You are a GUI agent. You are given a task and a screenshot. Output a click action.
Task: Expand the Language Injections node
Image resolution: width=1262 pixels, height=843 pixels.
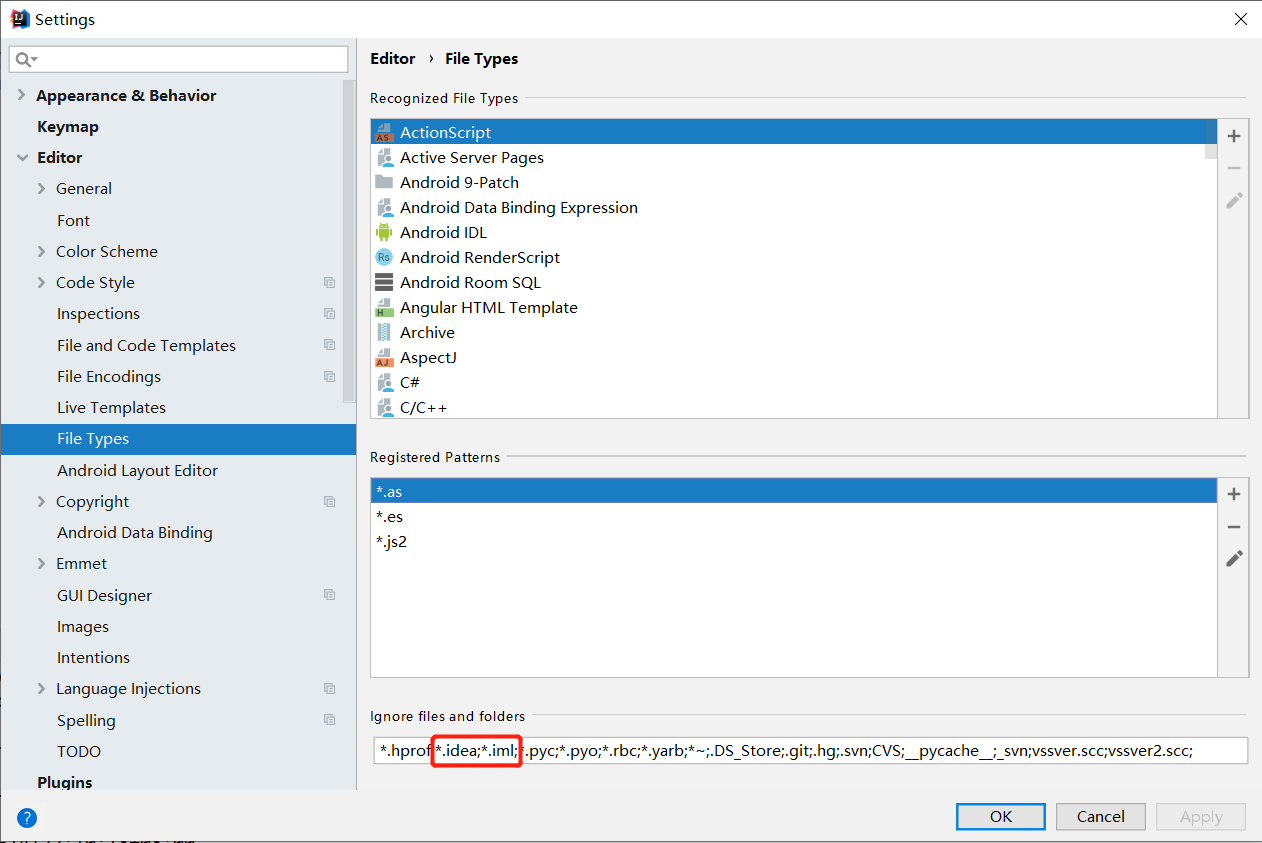tap(41, 689)
